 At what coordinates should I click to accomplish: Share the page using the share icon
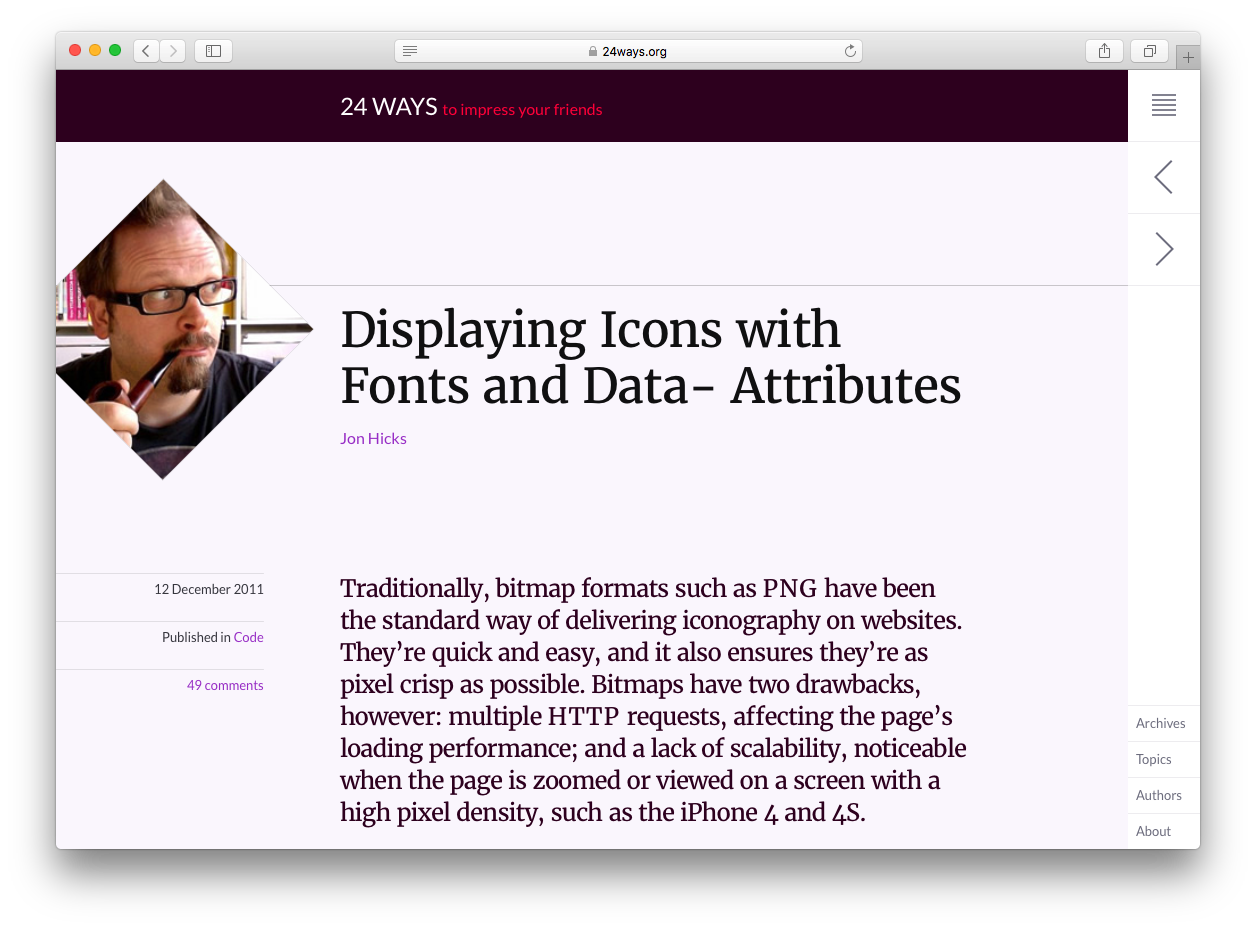[1104, 50]
